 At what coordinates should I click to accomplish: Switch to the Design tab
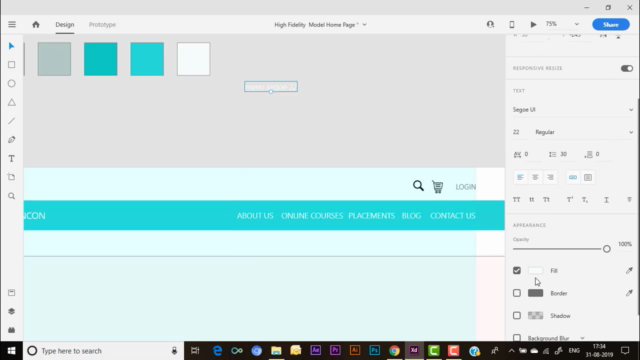click(64, 24)
